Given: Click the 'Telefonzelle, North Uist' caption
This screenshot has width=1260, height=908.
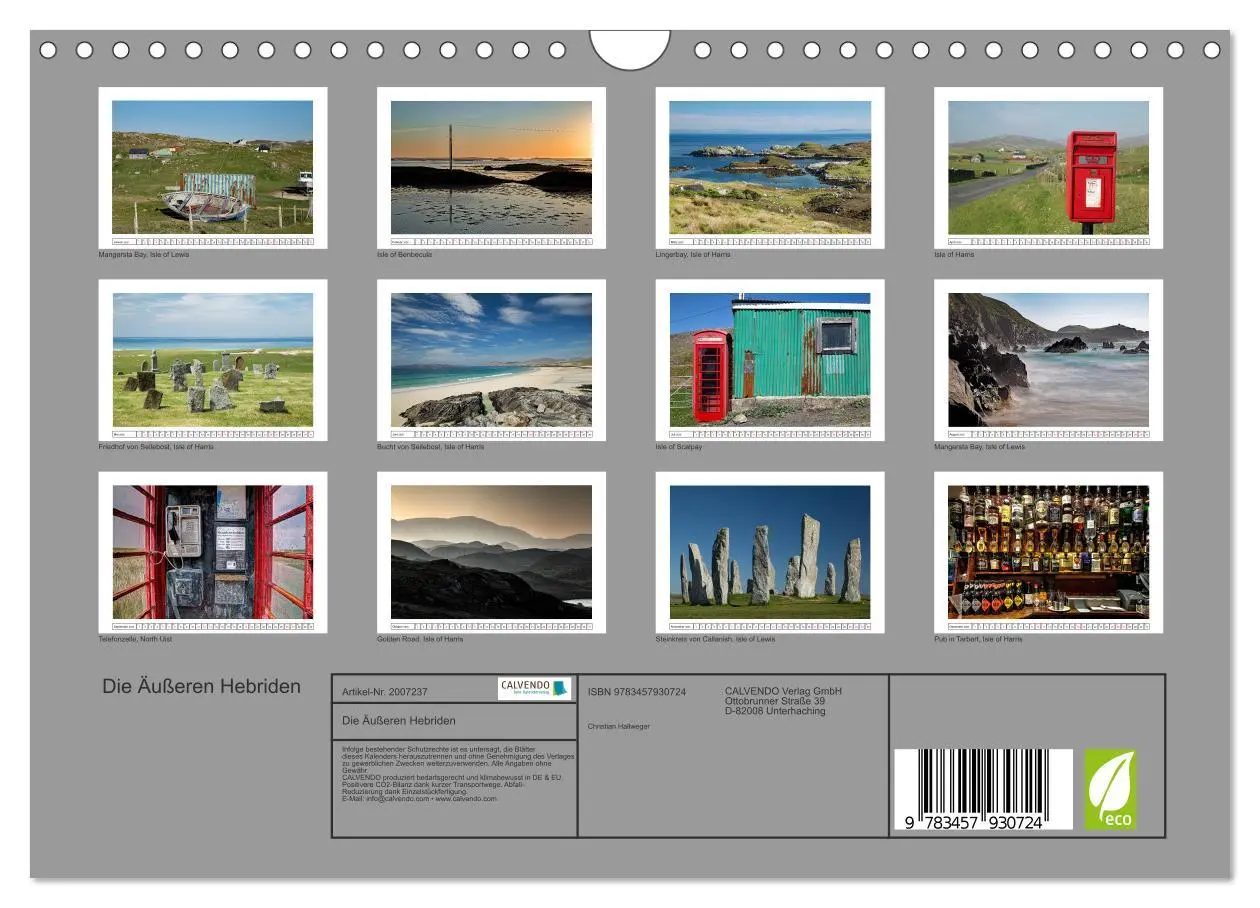Looking at the screenshot, I should (135, 639).
